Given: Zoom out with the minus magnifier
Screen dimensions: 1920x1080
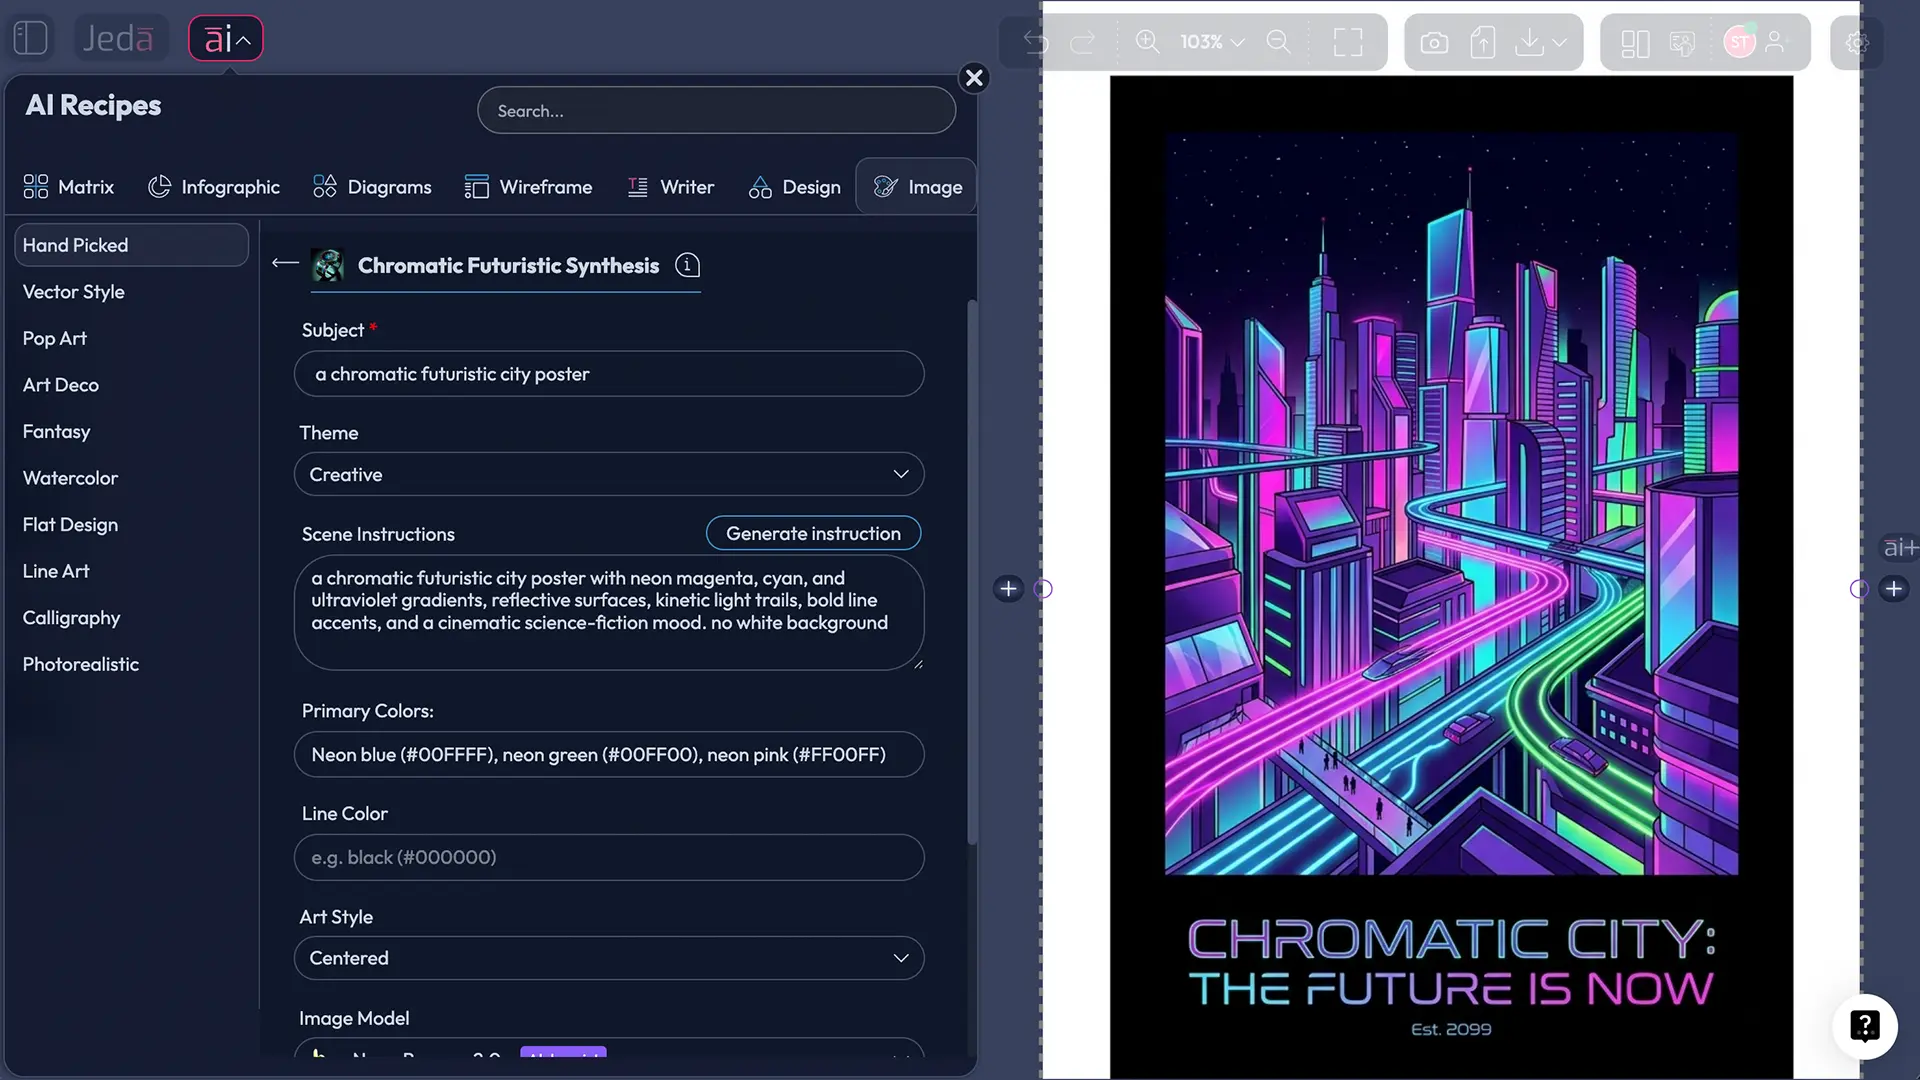Looking at the screenshot, I should [1278, 42].
